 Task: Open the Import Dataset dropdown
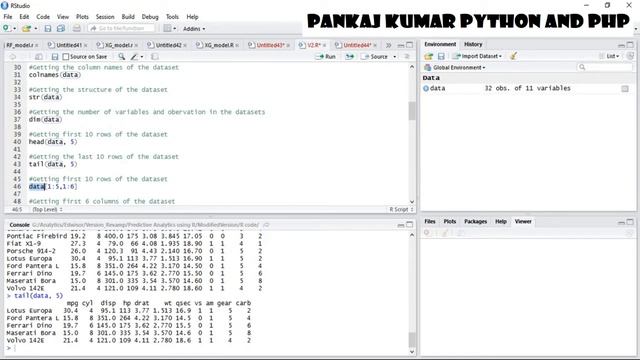tap(478, 56)
